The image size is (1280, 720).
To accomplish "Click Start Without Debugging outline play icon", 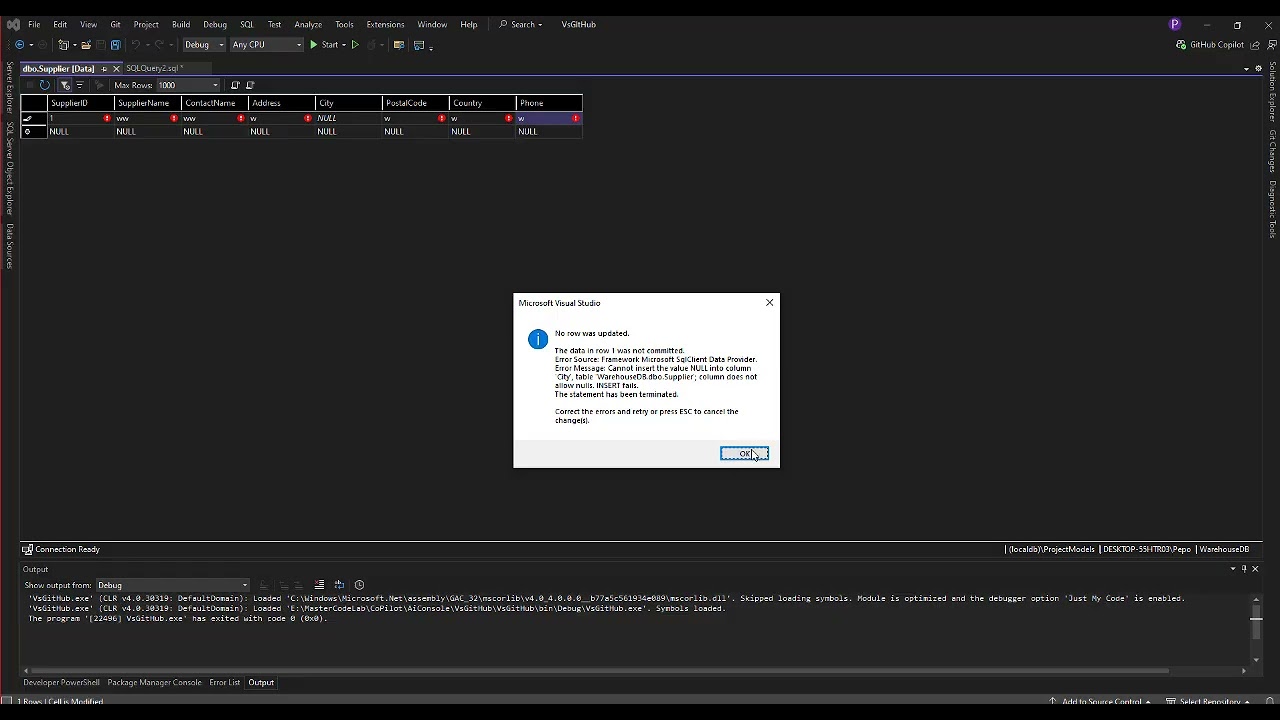I will click(355, 45).
